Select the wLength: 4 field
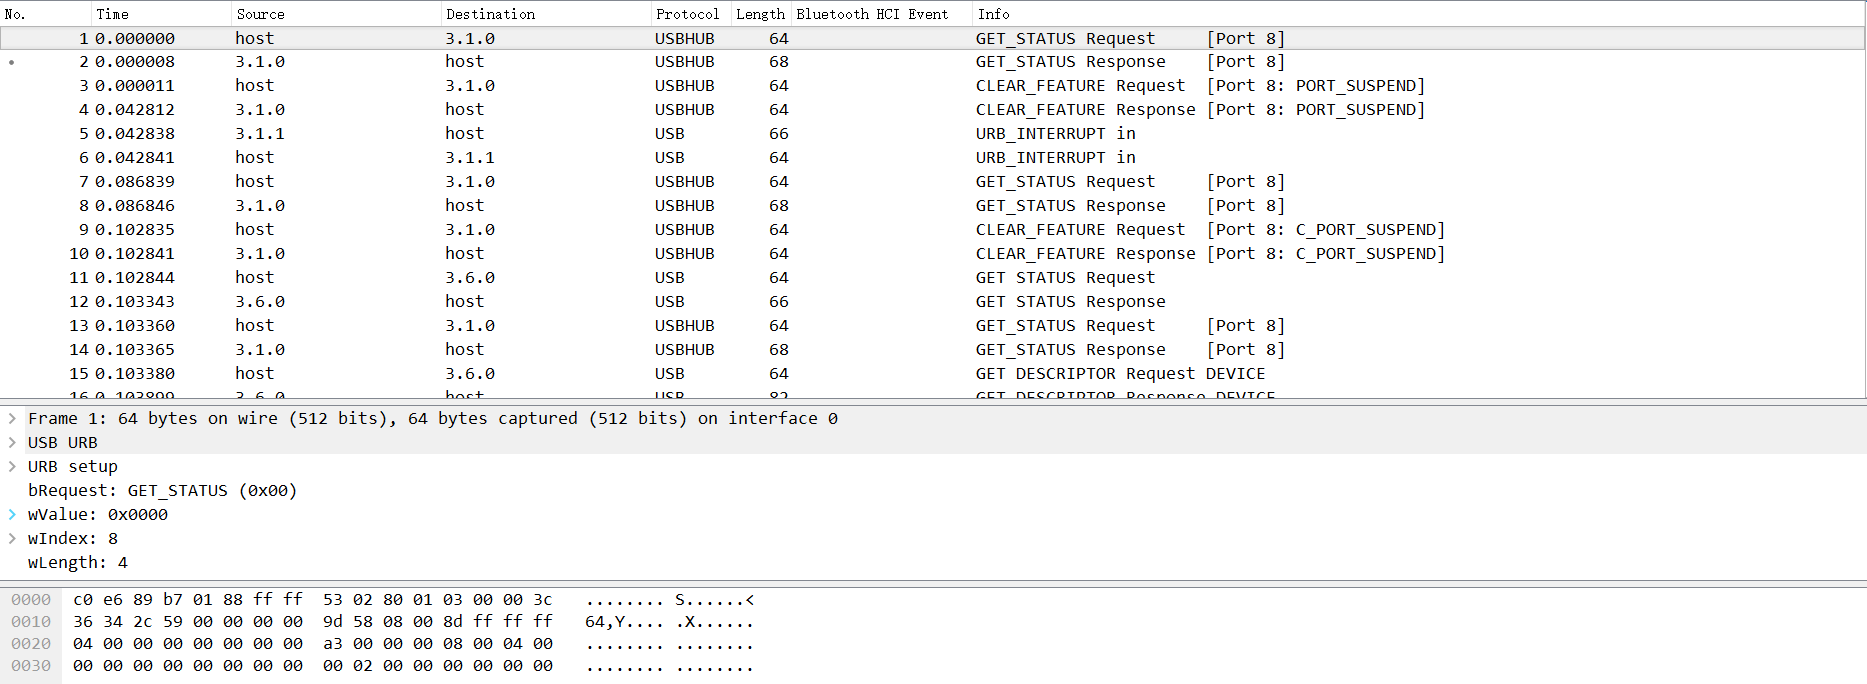The image size is (1867, 684). tap(78, 563)
